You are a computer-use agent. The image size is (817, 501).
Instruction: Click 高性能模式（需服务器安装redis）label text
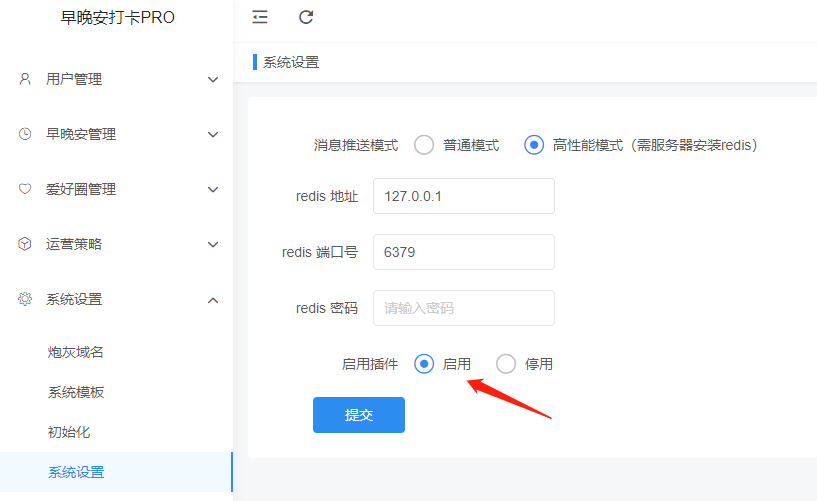tap(655, 145)
